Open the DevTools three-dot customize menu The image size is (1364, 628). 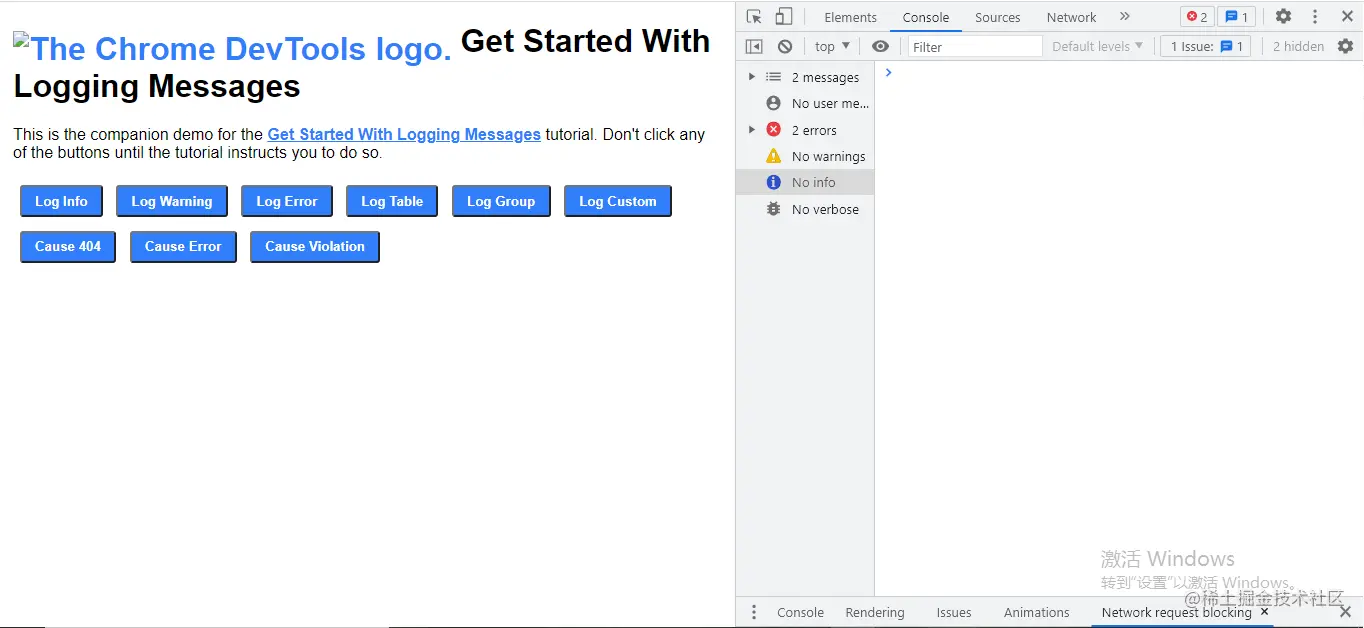tap(1315, 17)
